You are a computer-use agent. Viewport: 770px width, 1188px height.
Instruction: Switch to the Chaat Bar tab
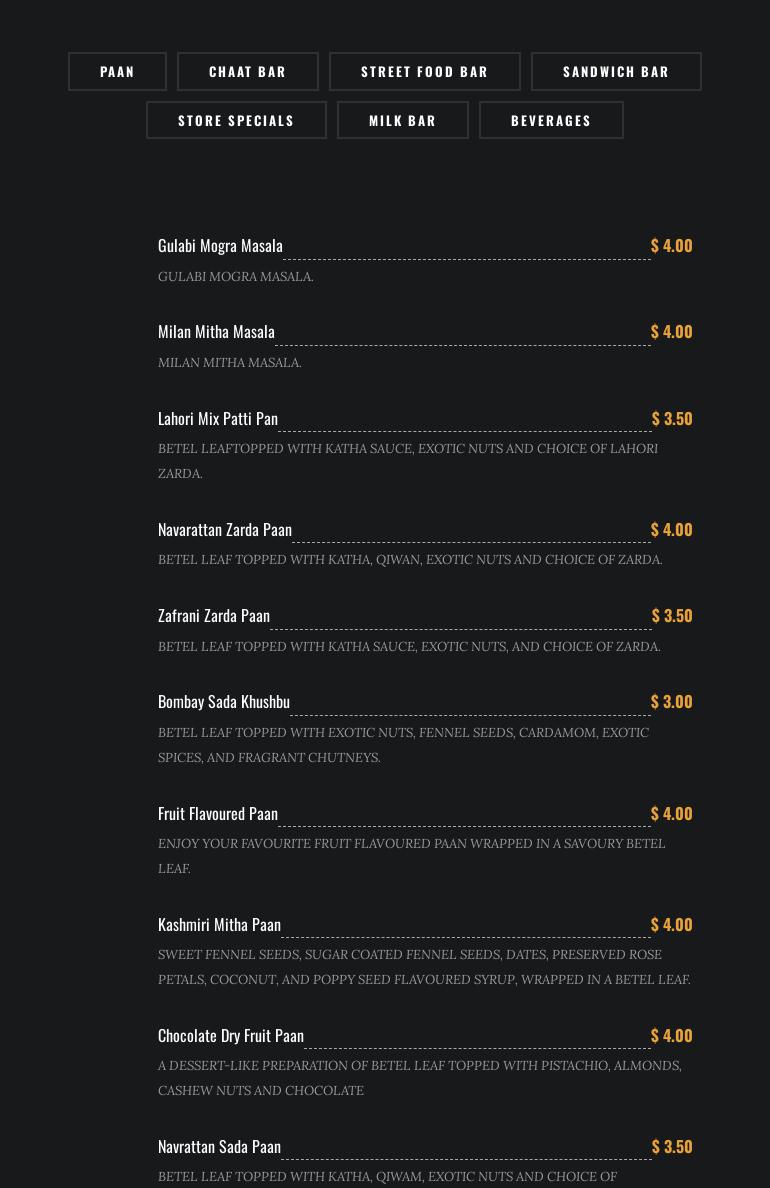(247, 72)
